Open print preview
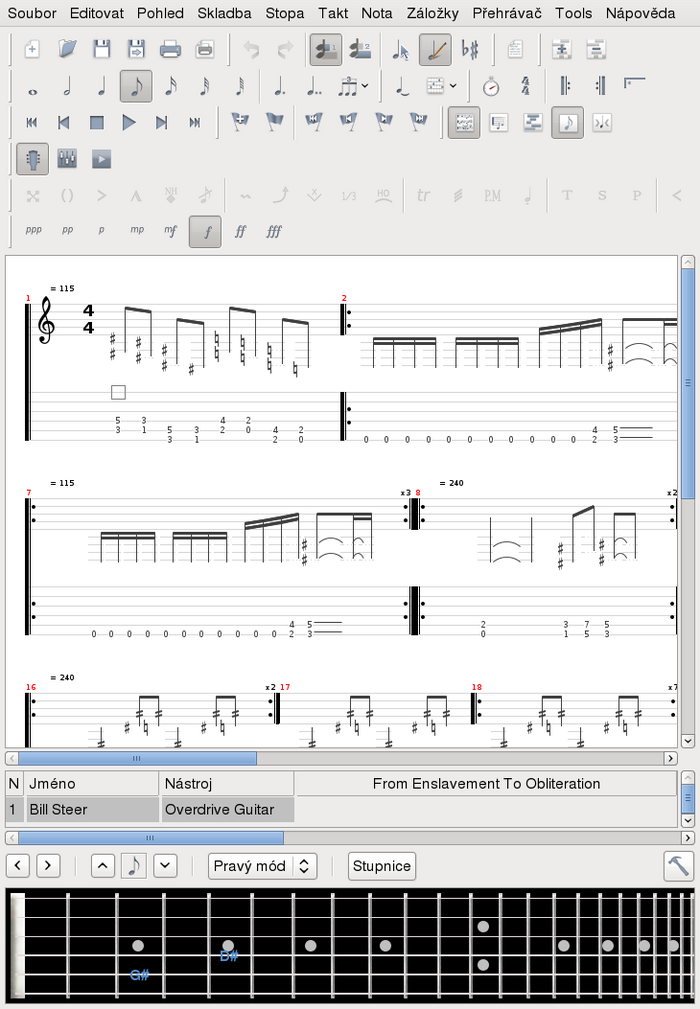Image resolution: width=700 pixels, height=1009 pixels. pyautogui.click(x=205, y=50)
